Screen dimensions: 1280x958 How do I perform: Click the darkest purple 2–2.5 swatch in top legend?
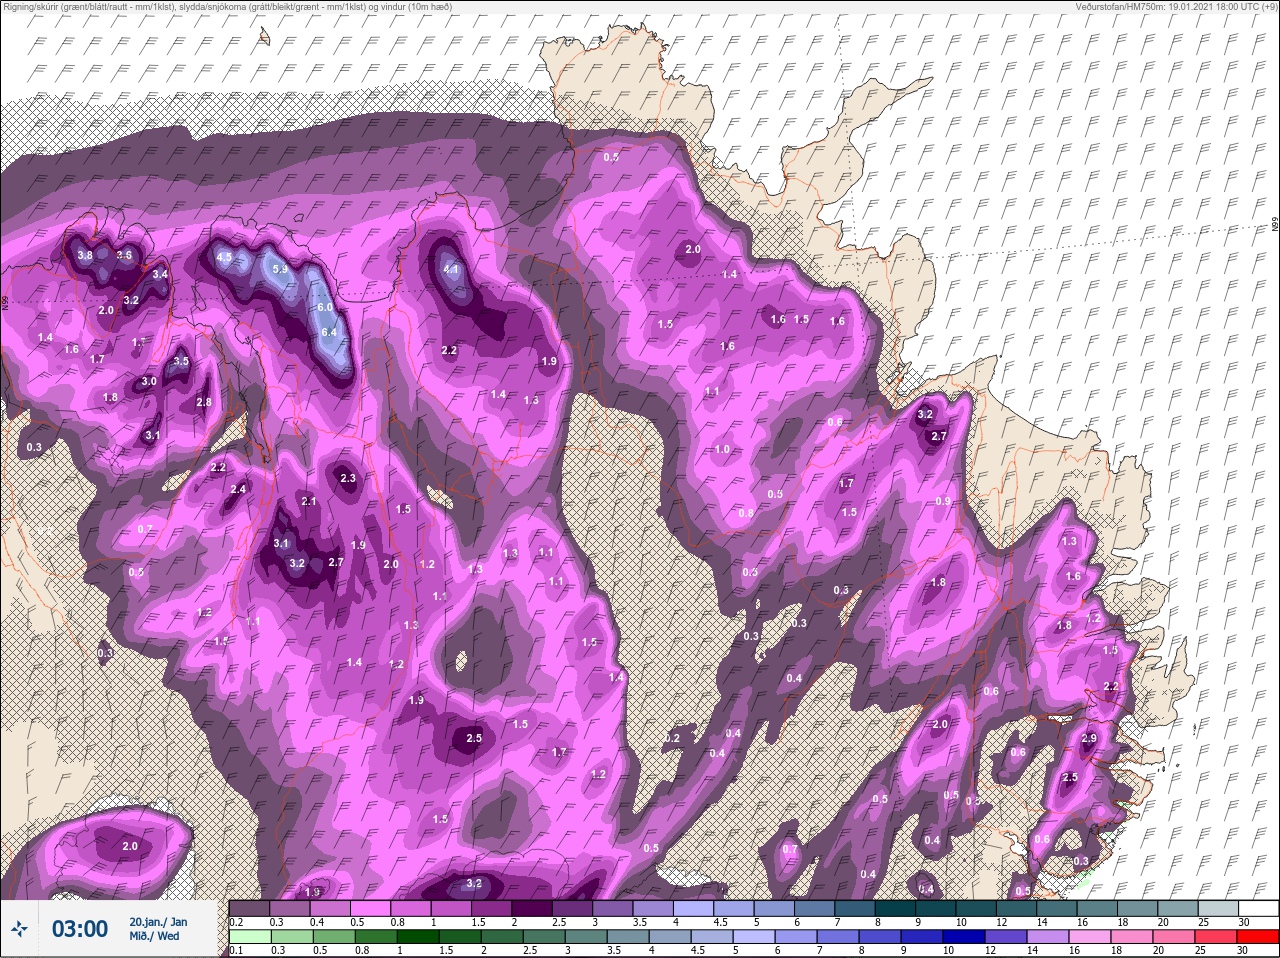click(534, 908)
